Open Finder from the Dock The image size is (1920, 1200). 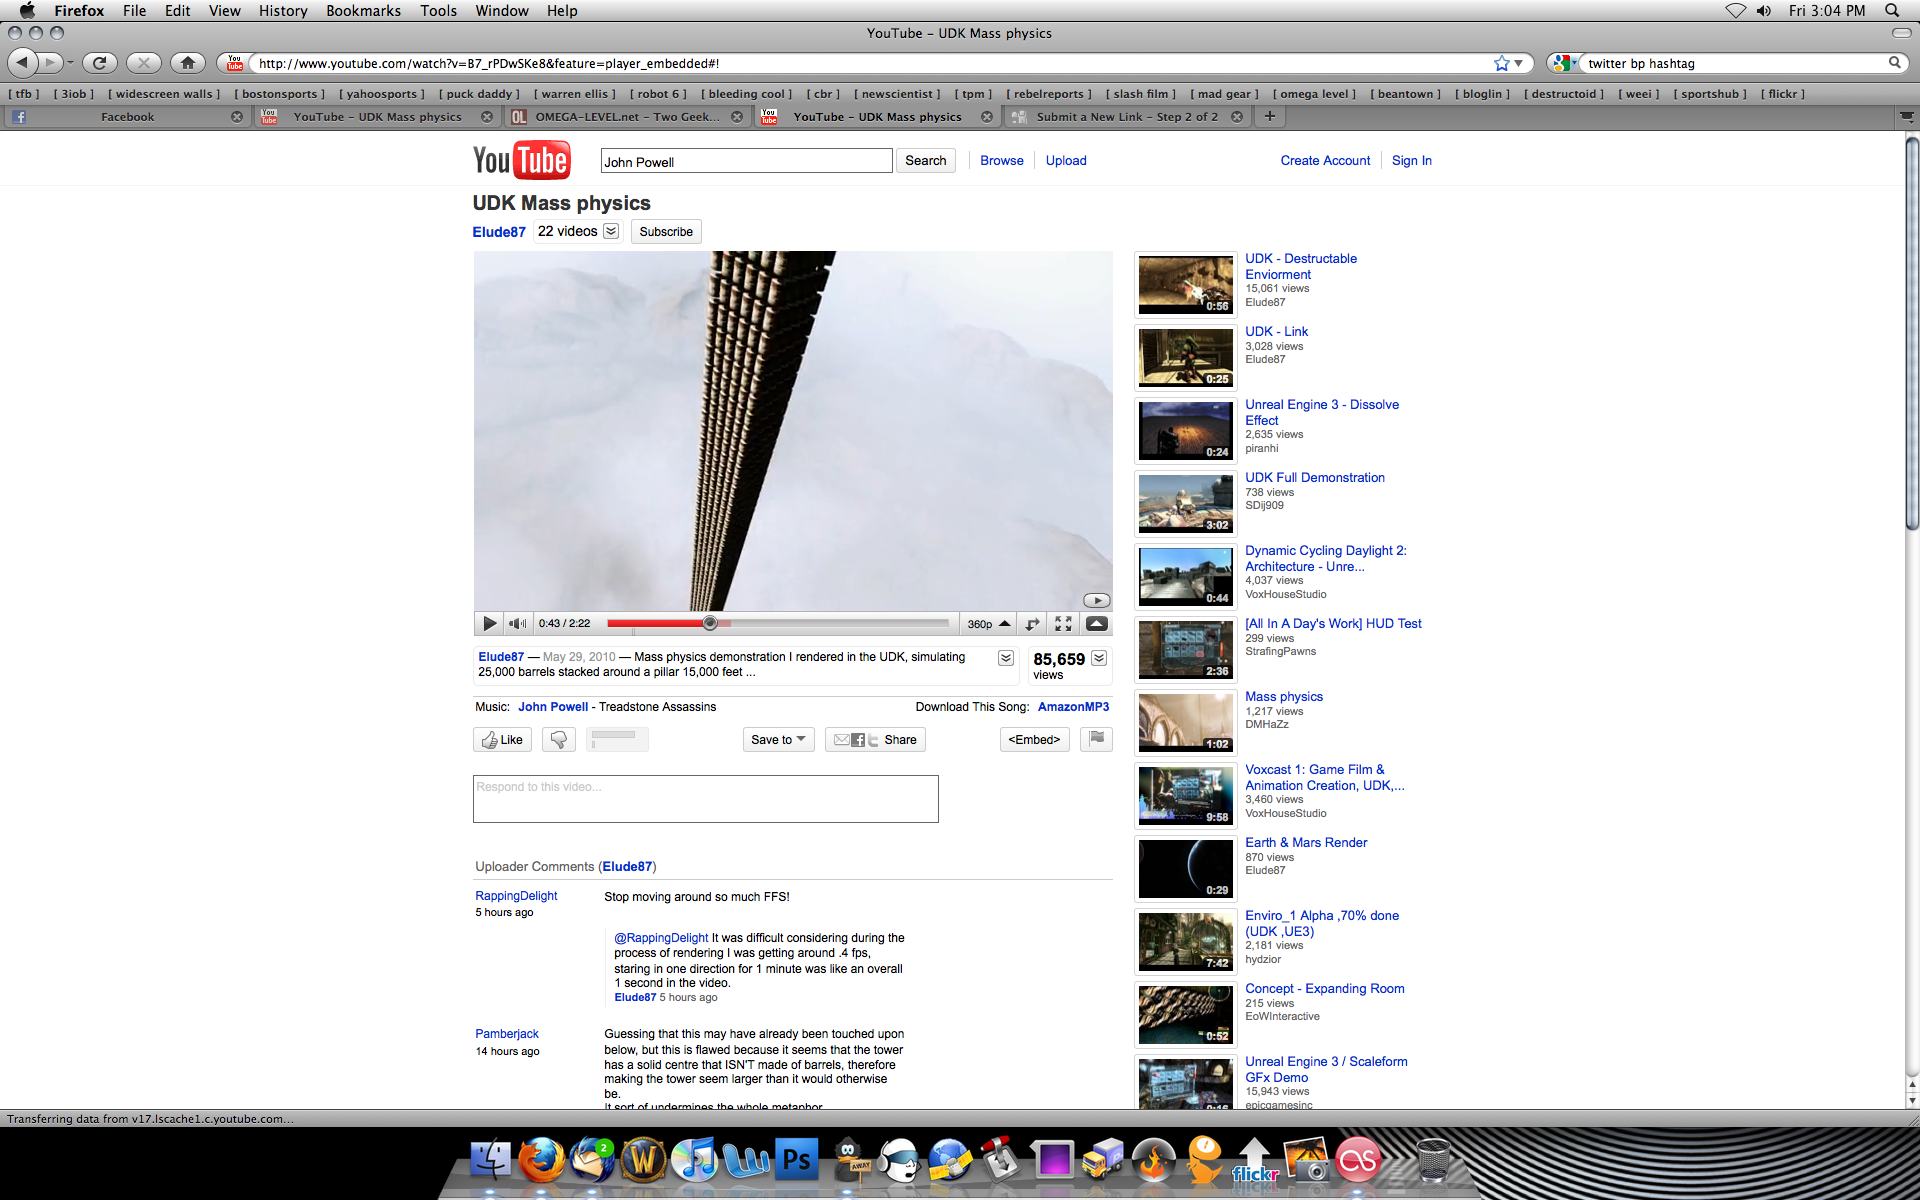click(x=490, y=1162)
